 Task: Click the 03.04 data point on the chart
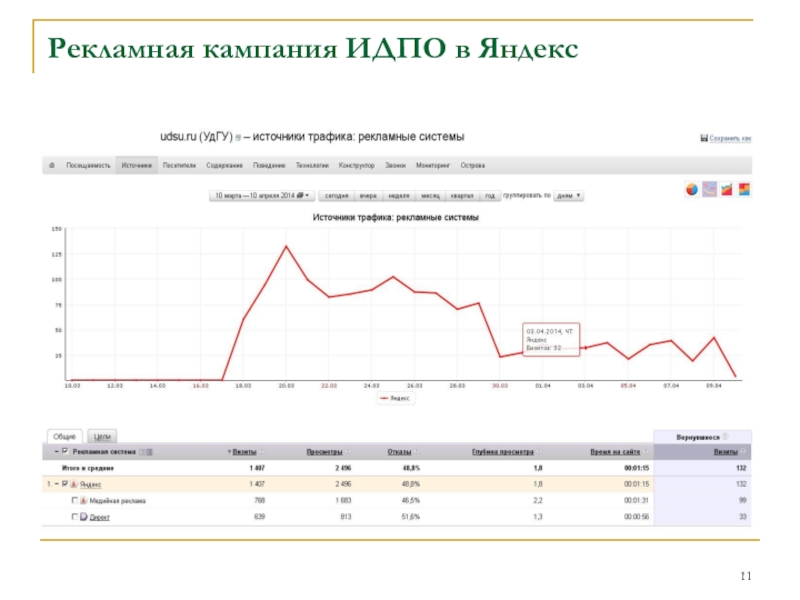tap(586, 347)
